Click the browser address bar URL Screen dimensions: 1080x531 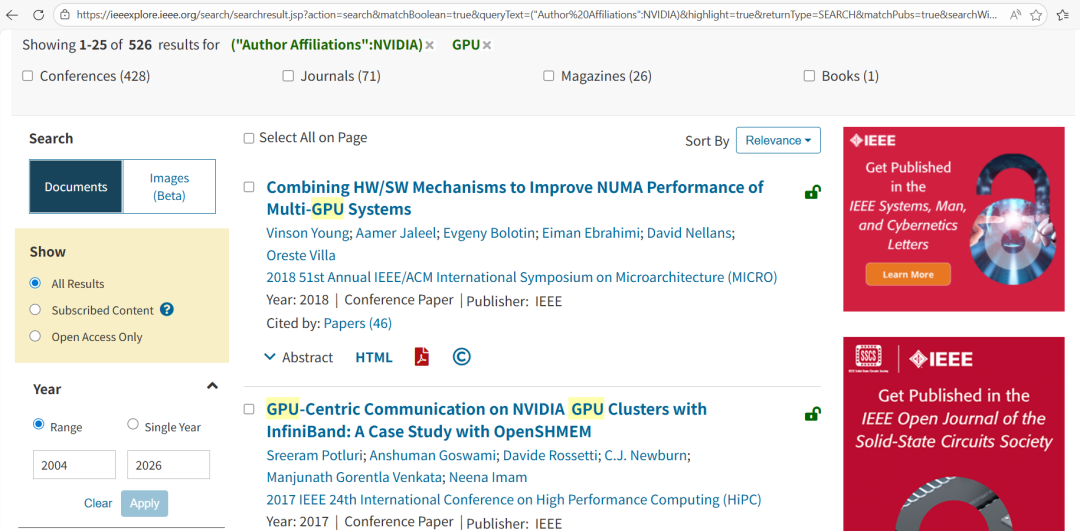(537, 14)
